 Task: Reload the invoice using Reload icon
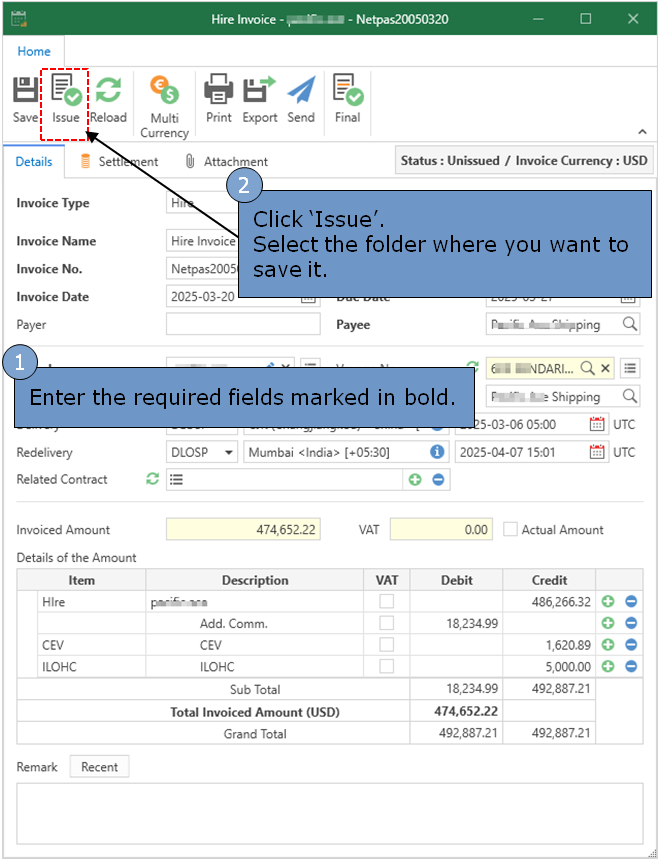pos(108,100)
